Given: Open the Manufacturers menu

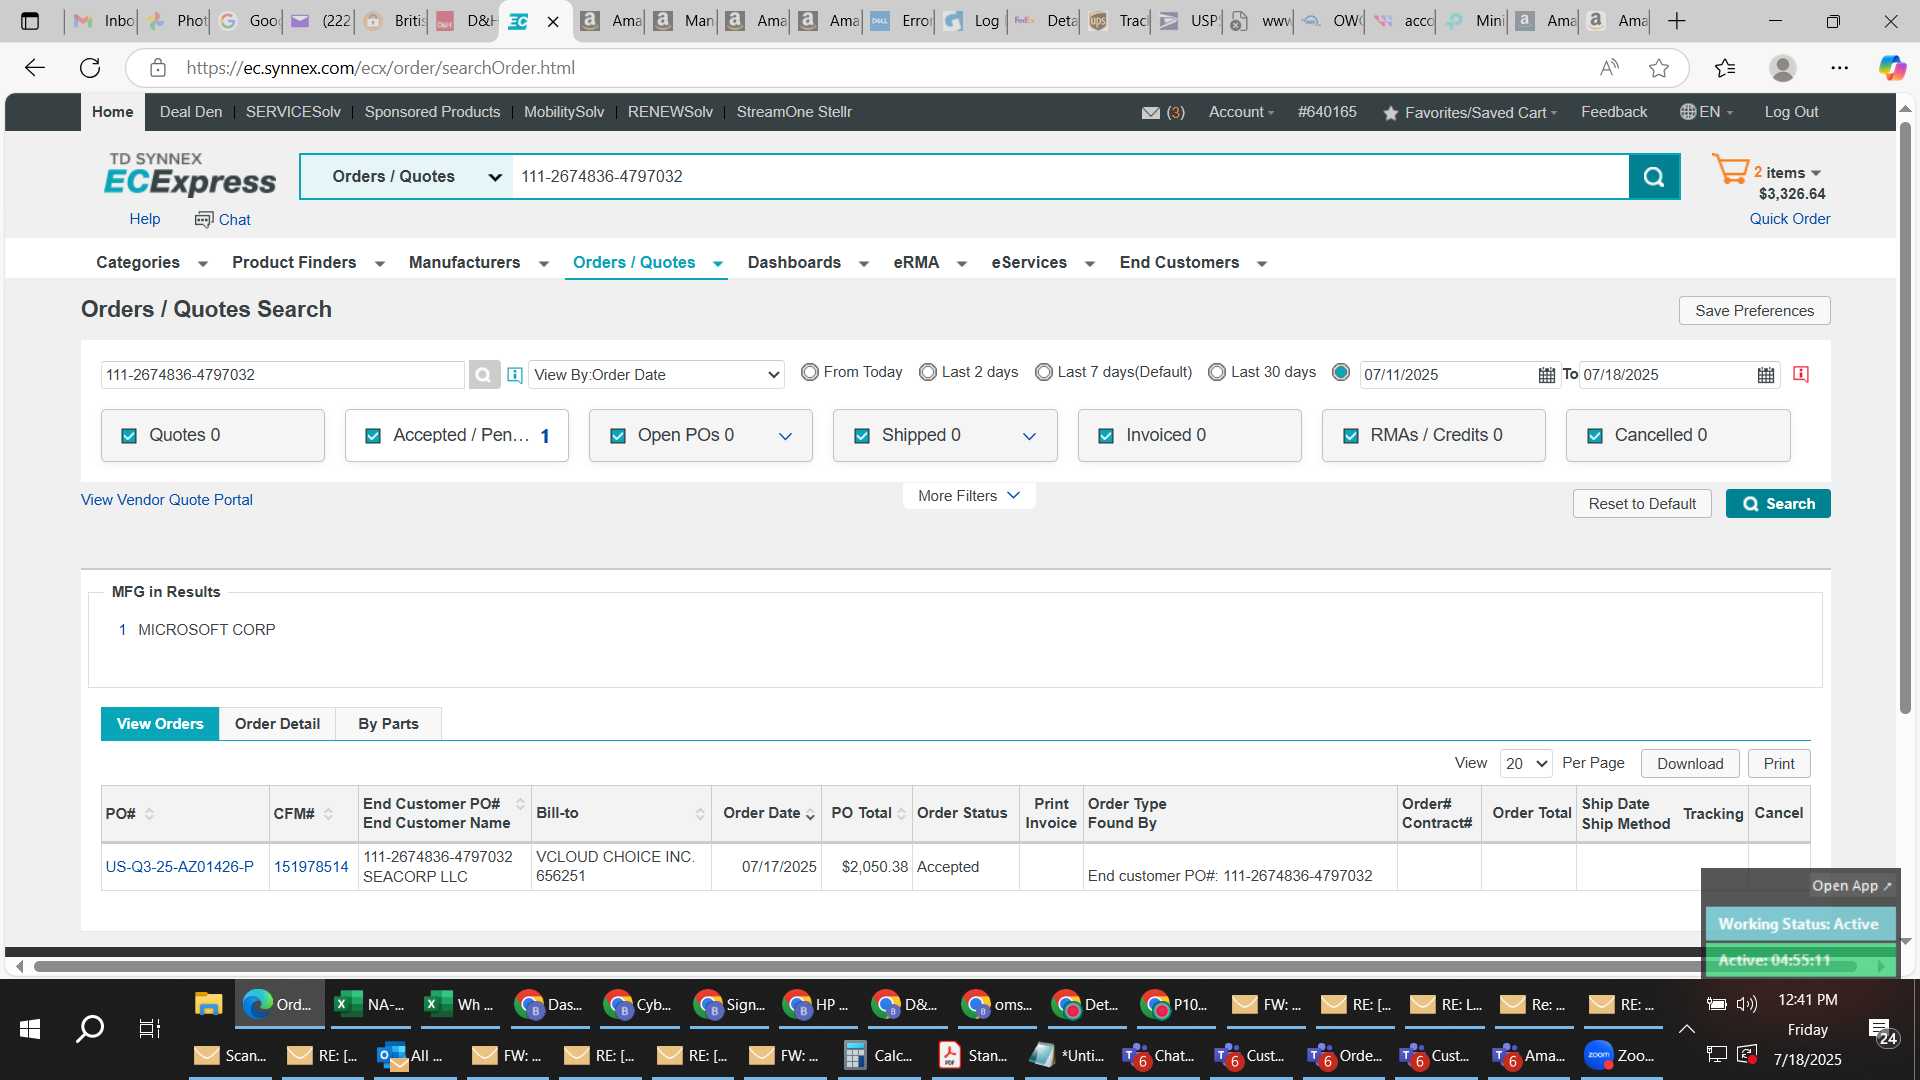Looking at the screenshot, I should click(x=479, y=263).
